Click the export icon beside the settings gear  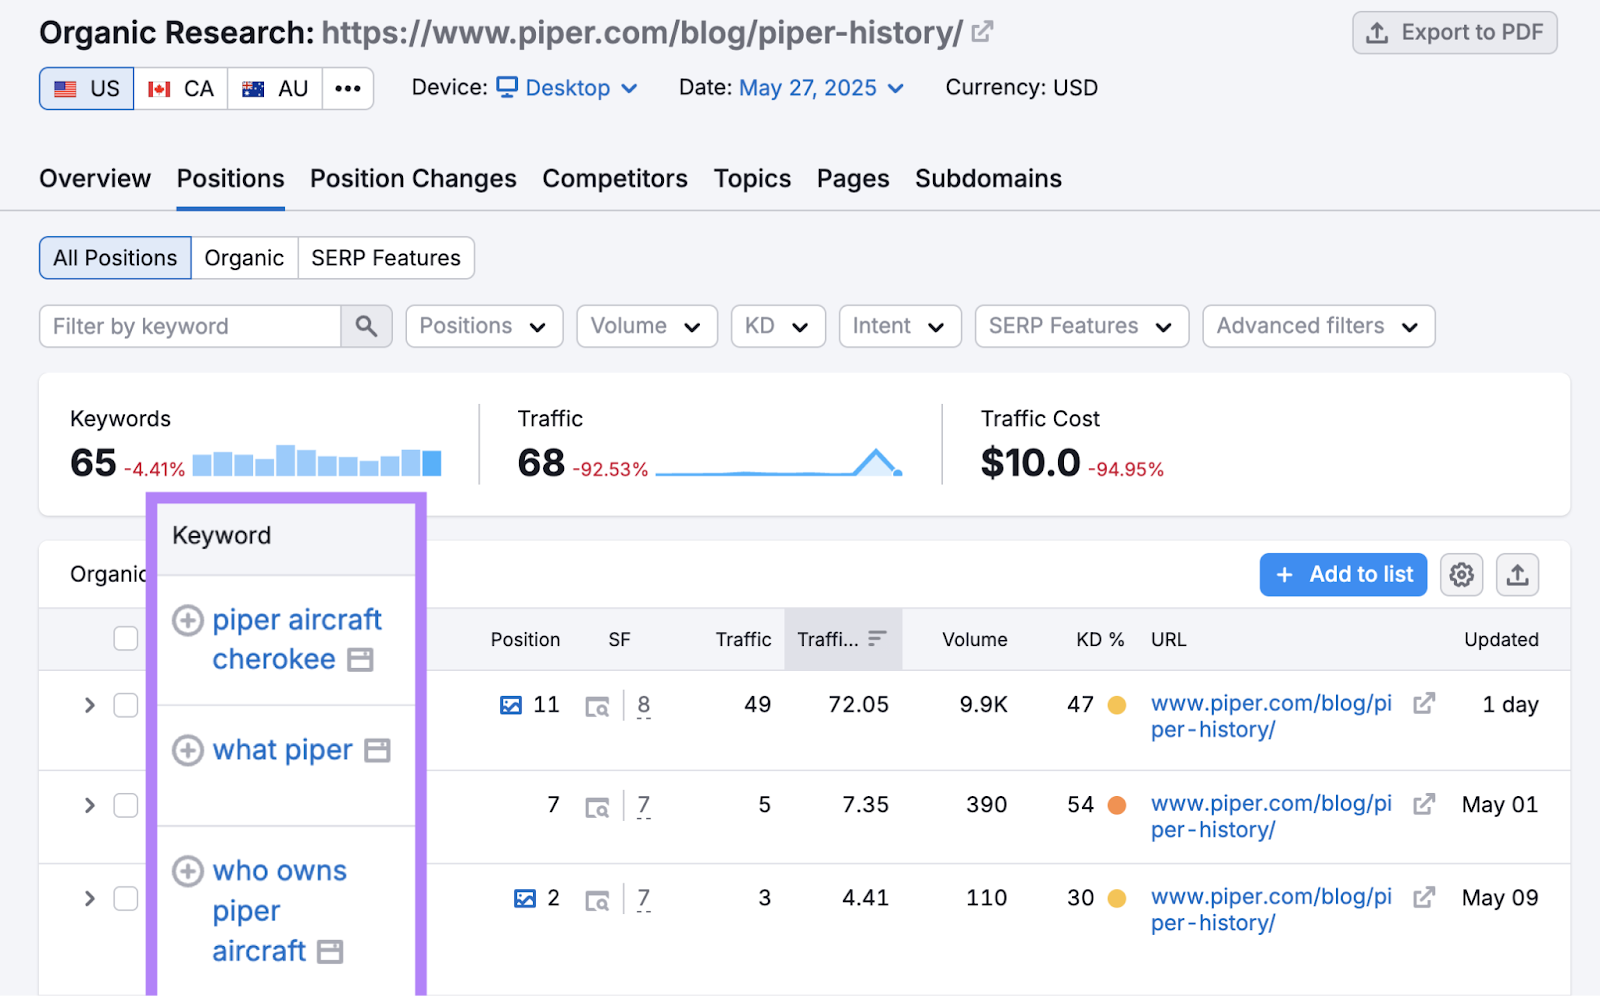click(1517, 575)
